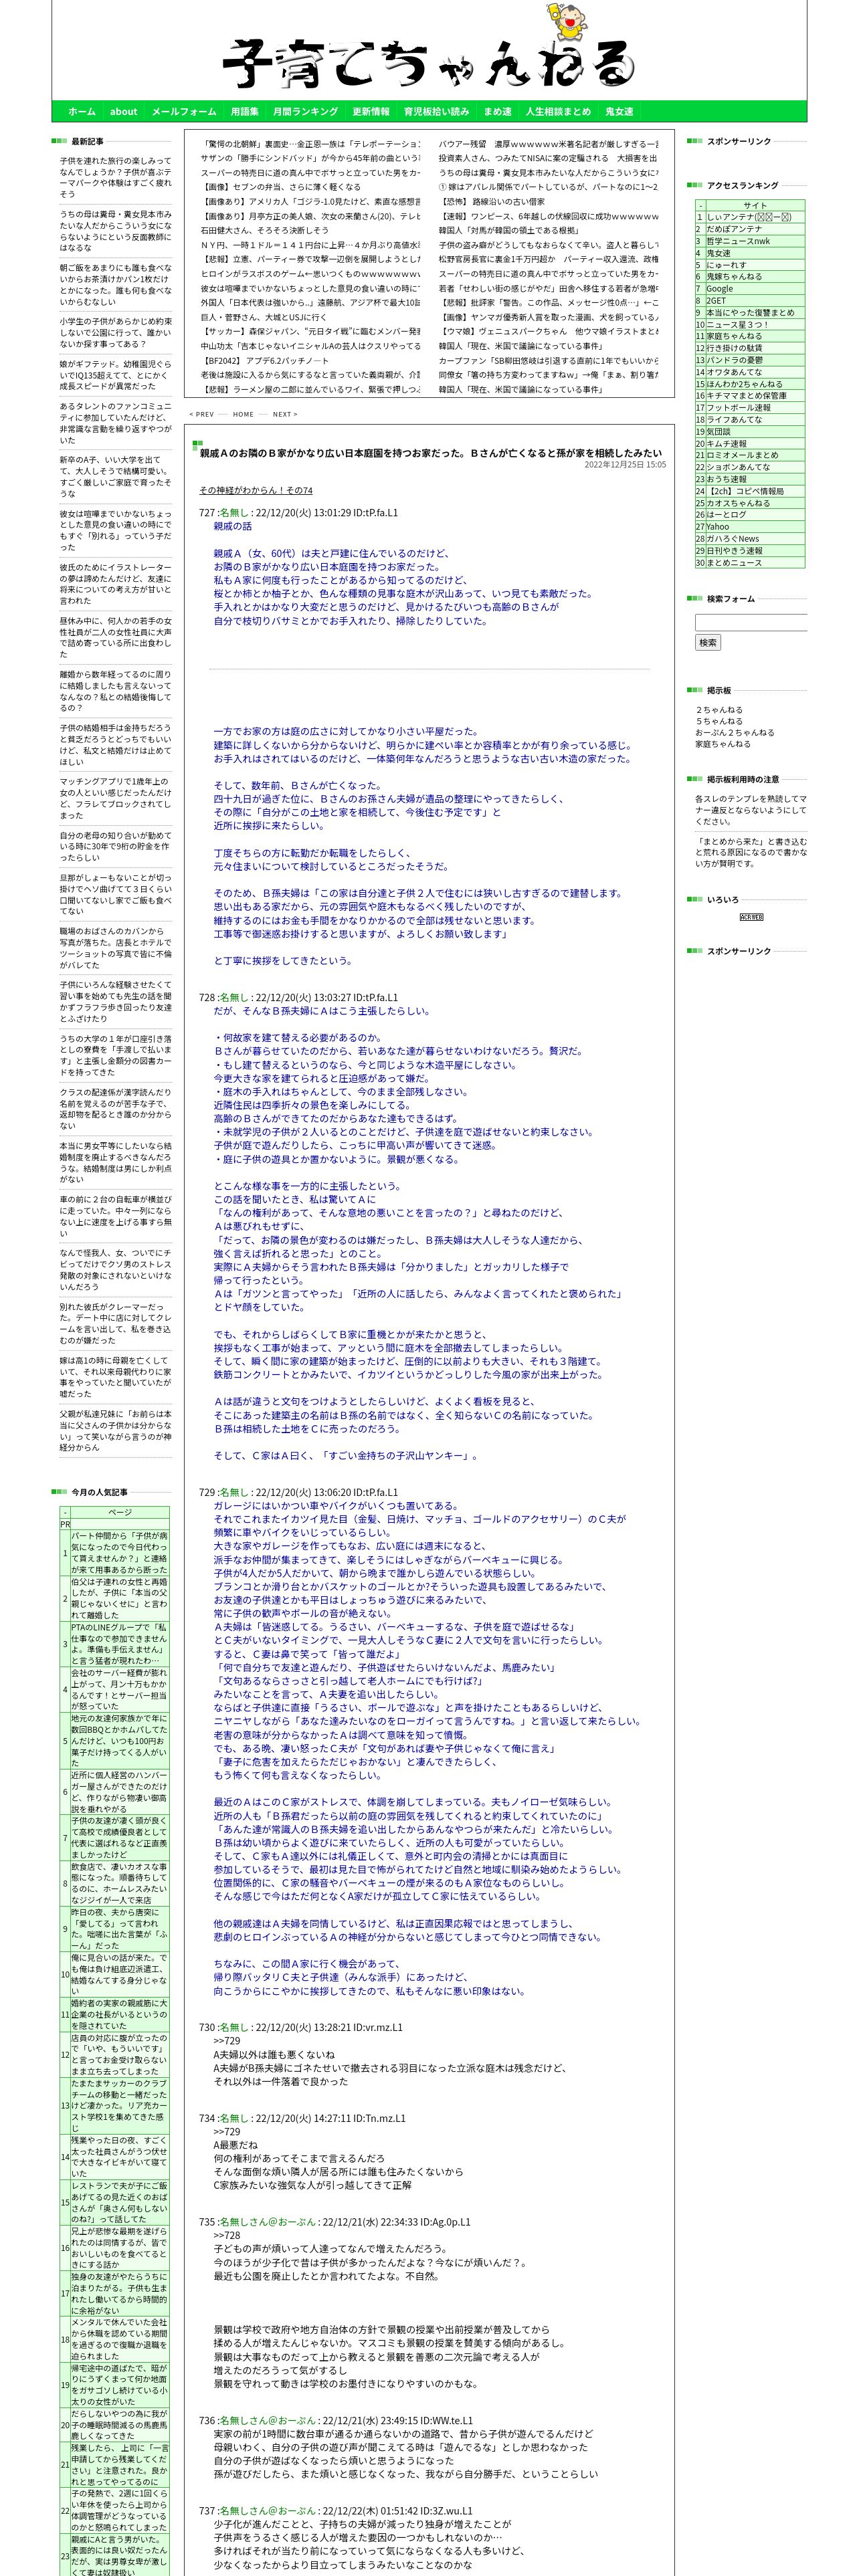Click Yahoo in access ranking
This screenshot has height=2576, width=859.
point(718,527)
